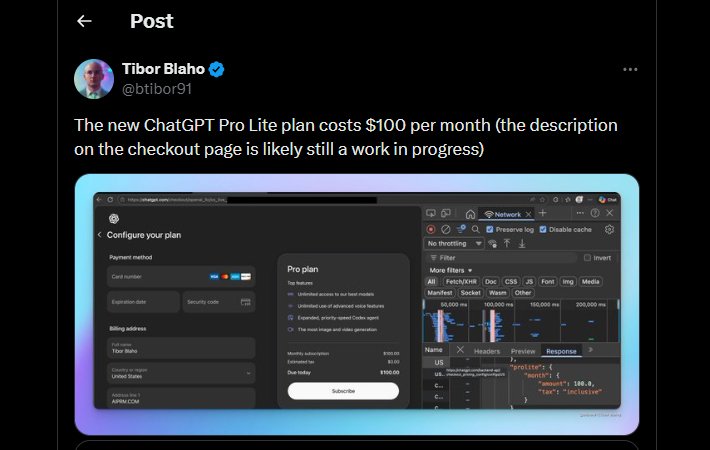Viewport: 710px width, 450px height.
Task: Open the Tibor Blaho display name link
Action: (x=163, y=69)
